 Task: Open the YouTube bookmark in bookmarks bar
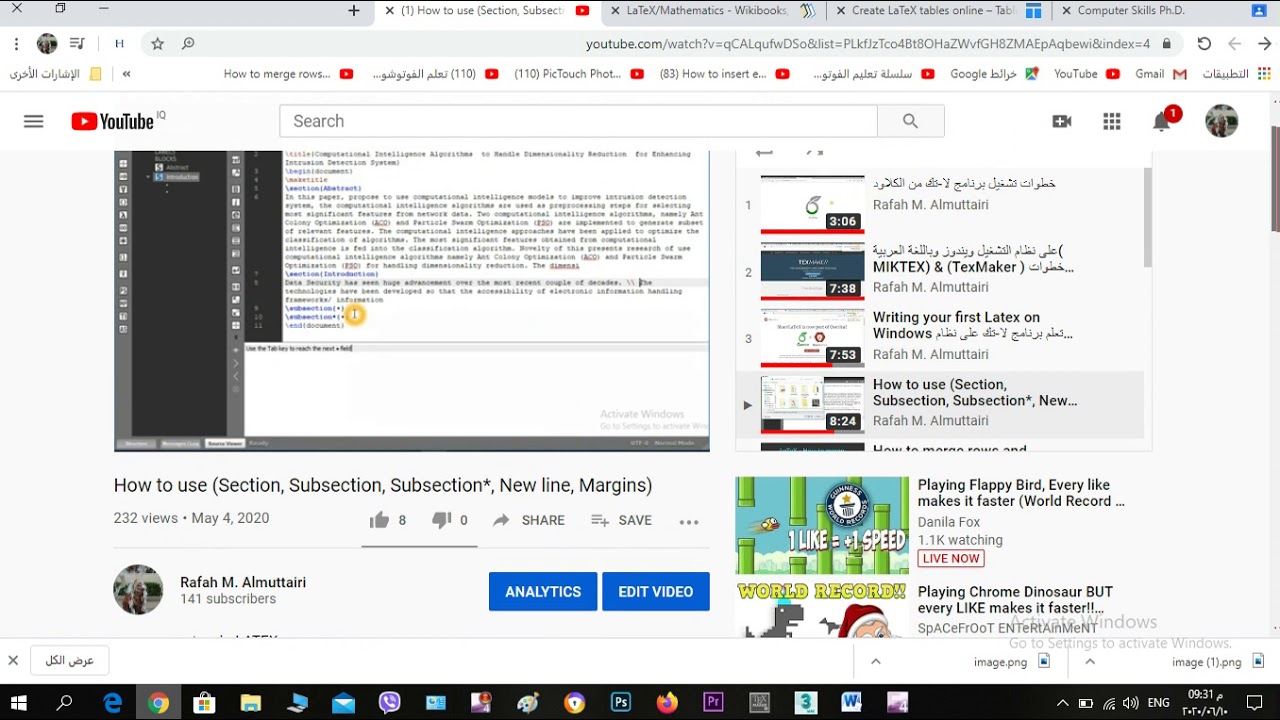pyautogui.click(x=1086, y=74)
